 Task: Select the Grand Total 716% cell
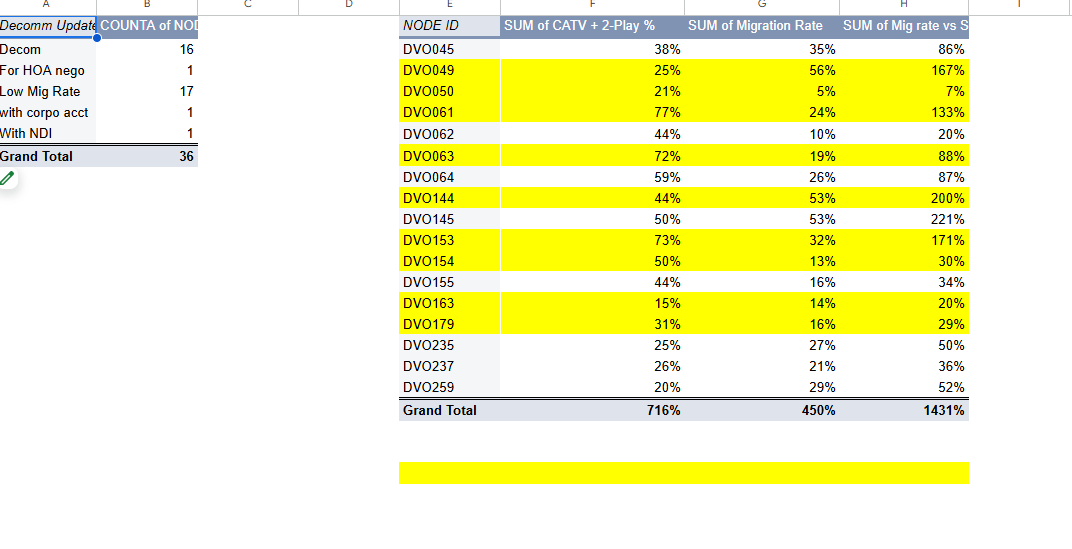[x=592, y=411]
